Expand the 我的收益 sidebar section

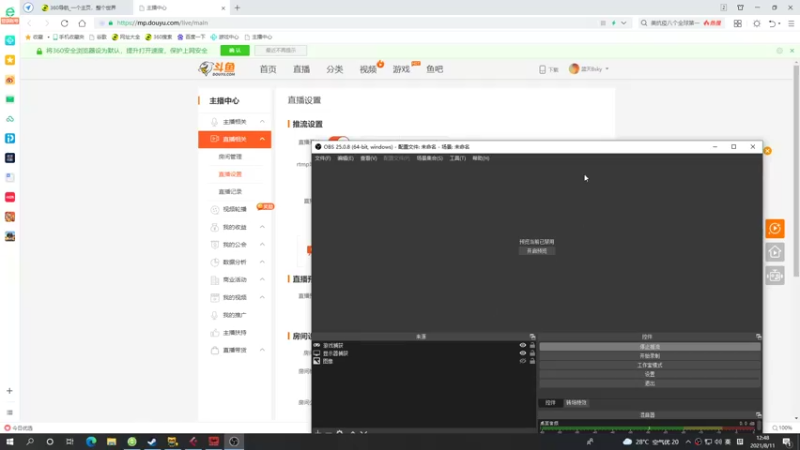tap(235, 227)
